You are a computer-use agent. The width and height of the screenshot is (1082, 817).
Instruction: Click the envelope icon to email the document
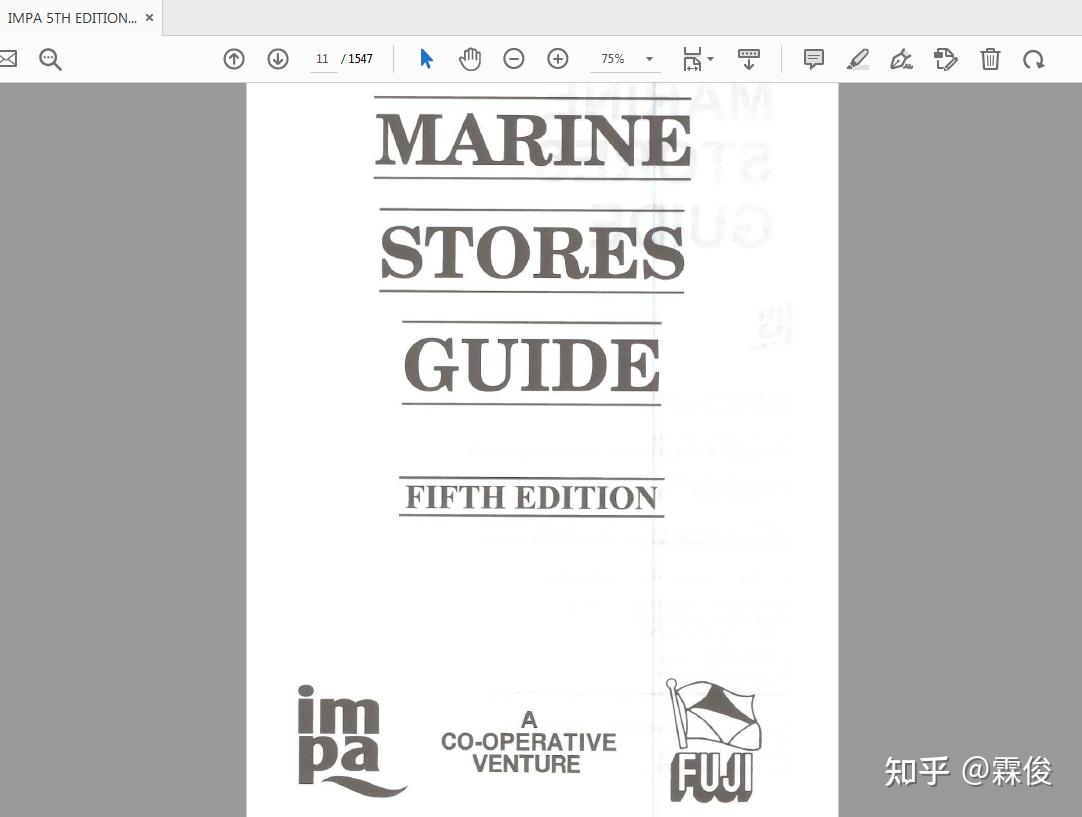(x=8, y=59)
